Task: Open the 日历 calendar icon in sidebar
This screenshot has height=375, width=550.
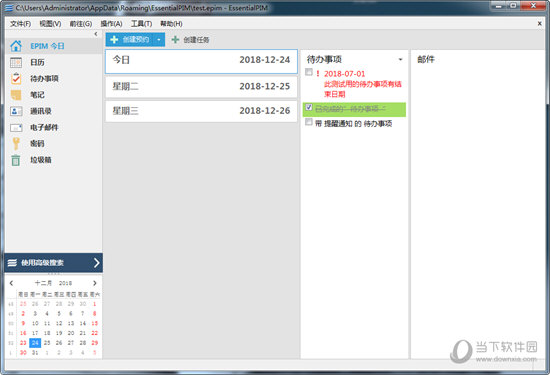Action: [16, 62]
